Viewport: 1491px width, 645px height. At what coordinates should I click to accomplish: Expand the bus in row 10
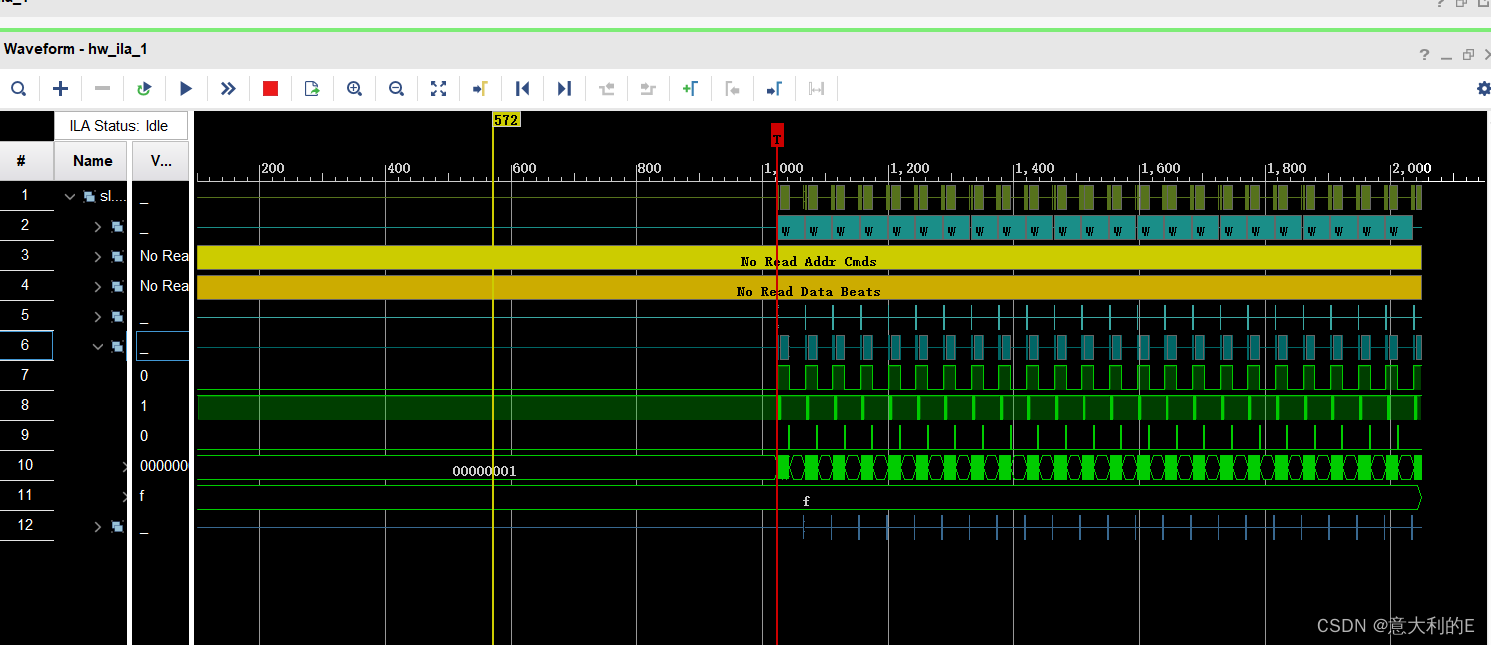pos(126,467)
